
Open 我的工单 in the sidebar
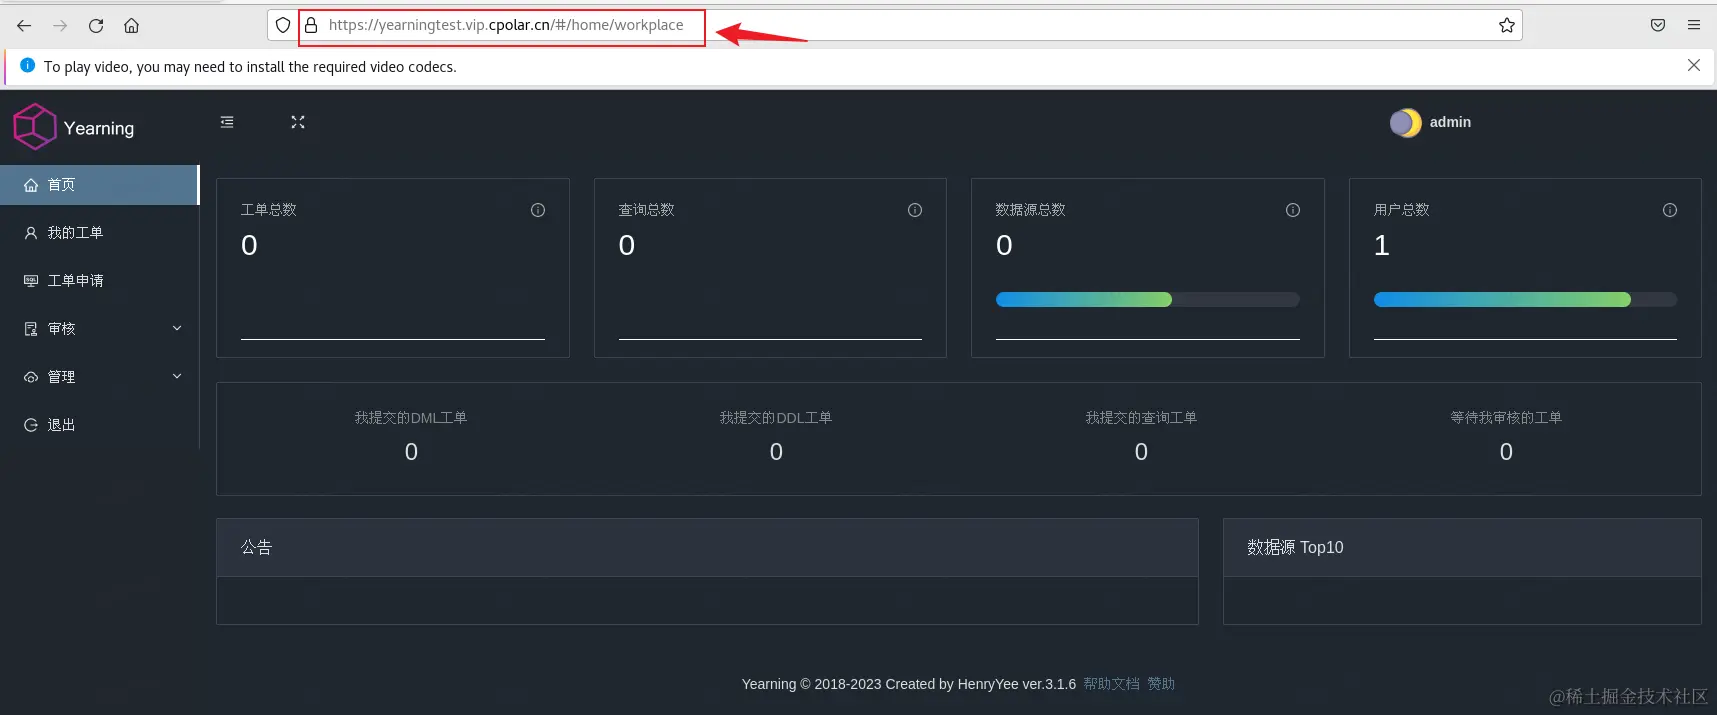[x=99, y=233]
